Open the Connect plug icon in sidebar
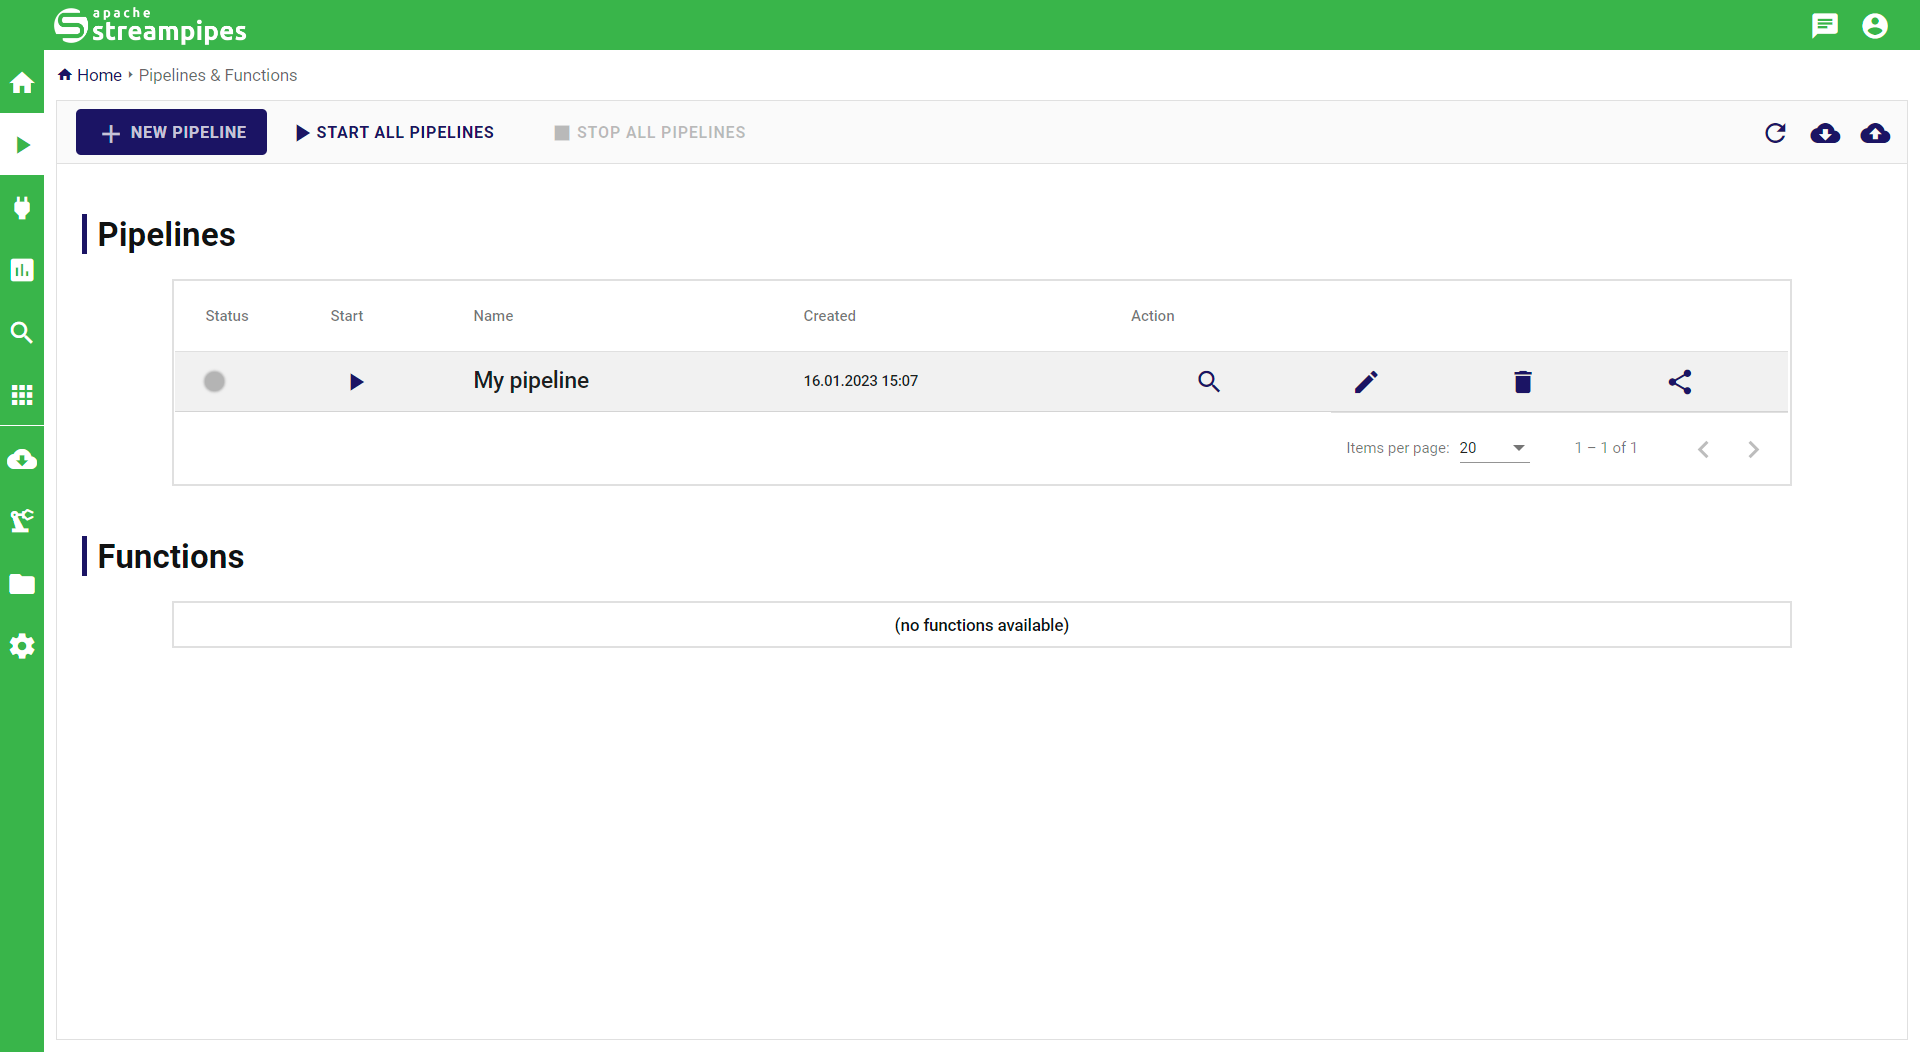1920x1052 pixels. tap(22, 208)
